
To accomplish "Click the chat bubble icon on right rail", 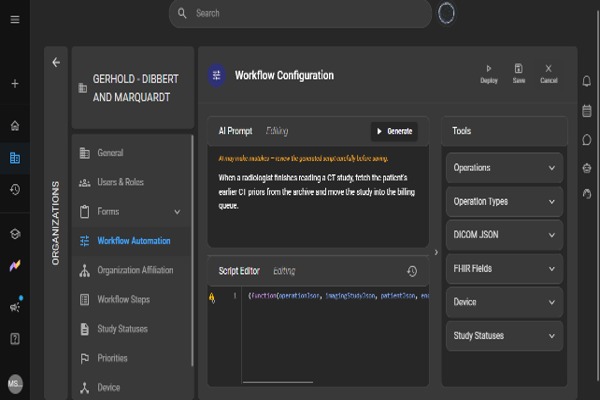I will (x=587, y=140).
